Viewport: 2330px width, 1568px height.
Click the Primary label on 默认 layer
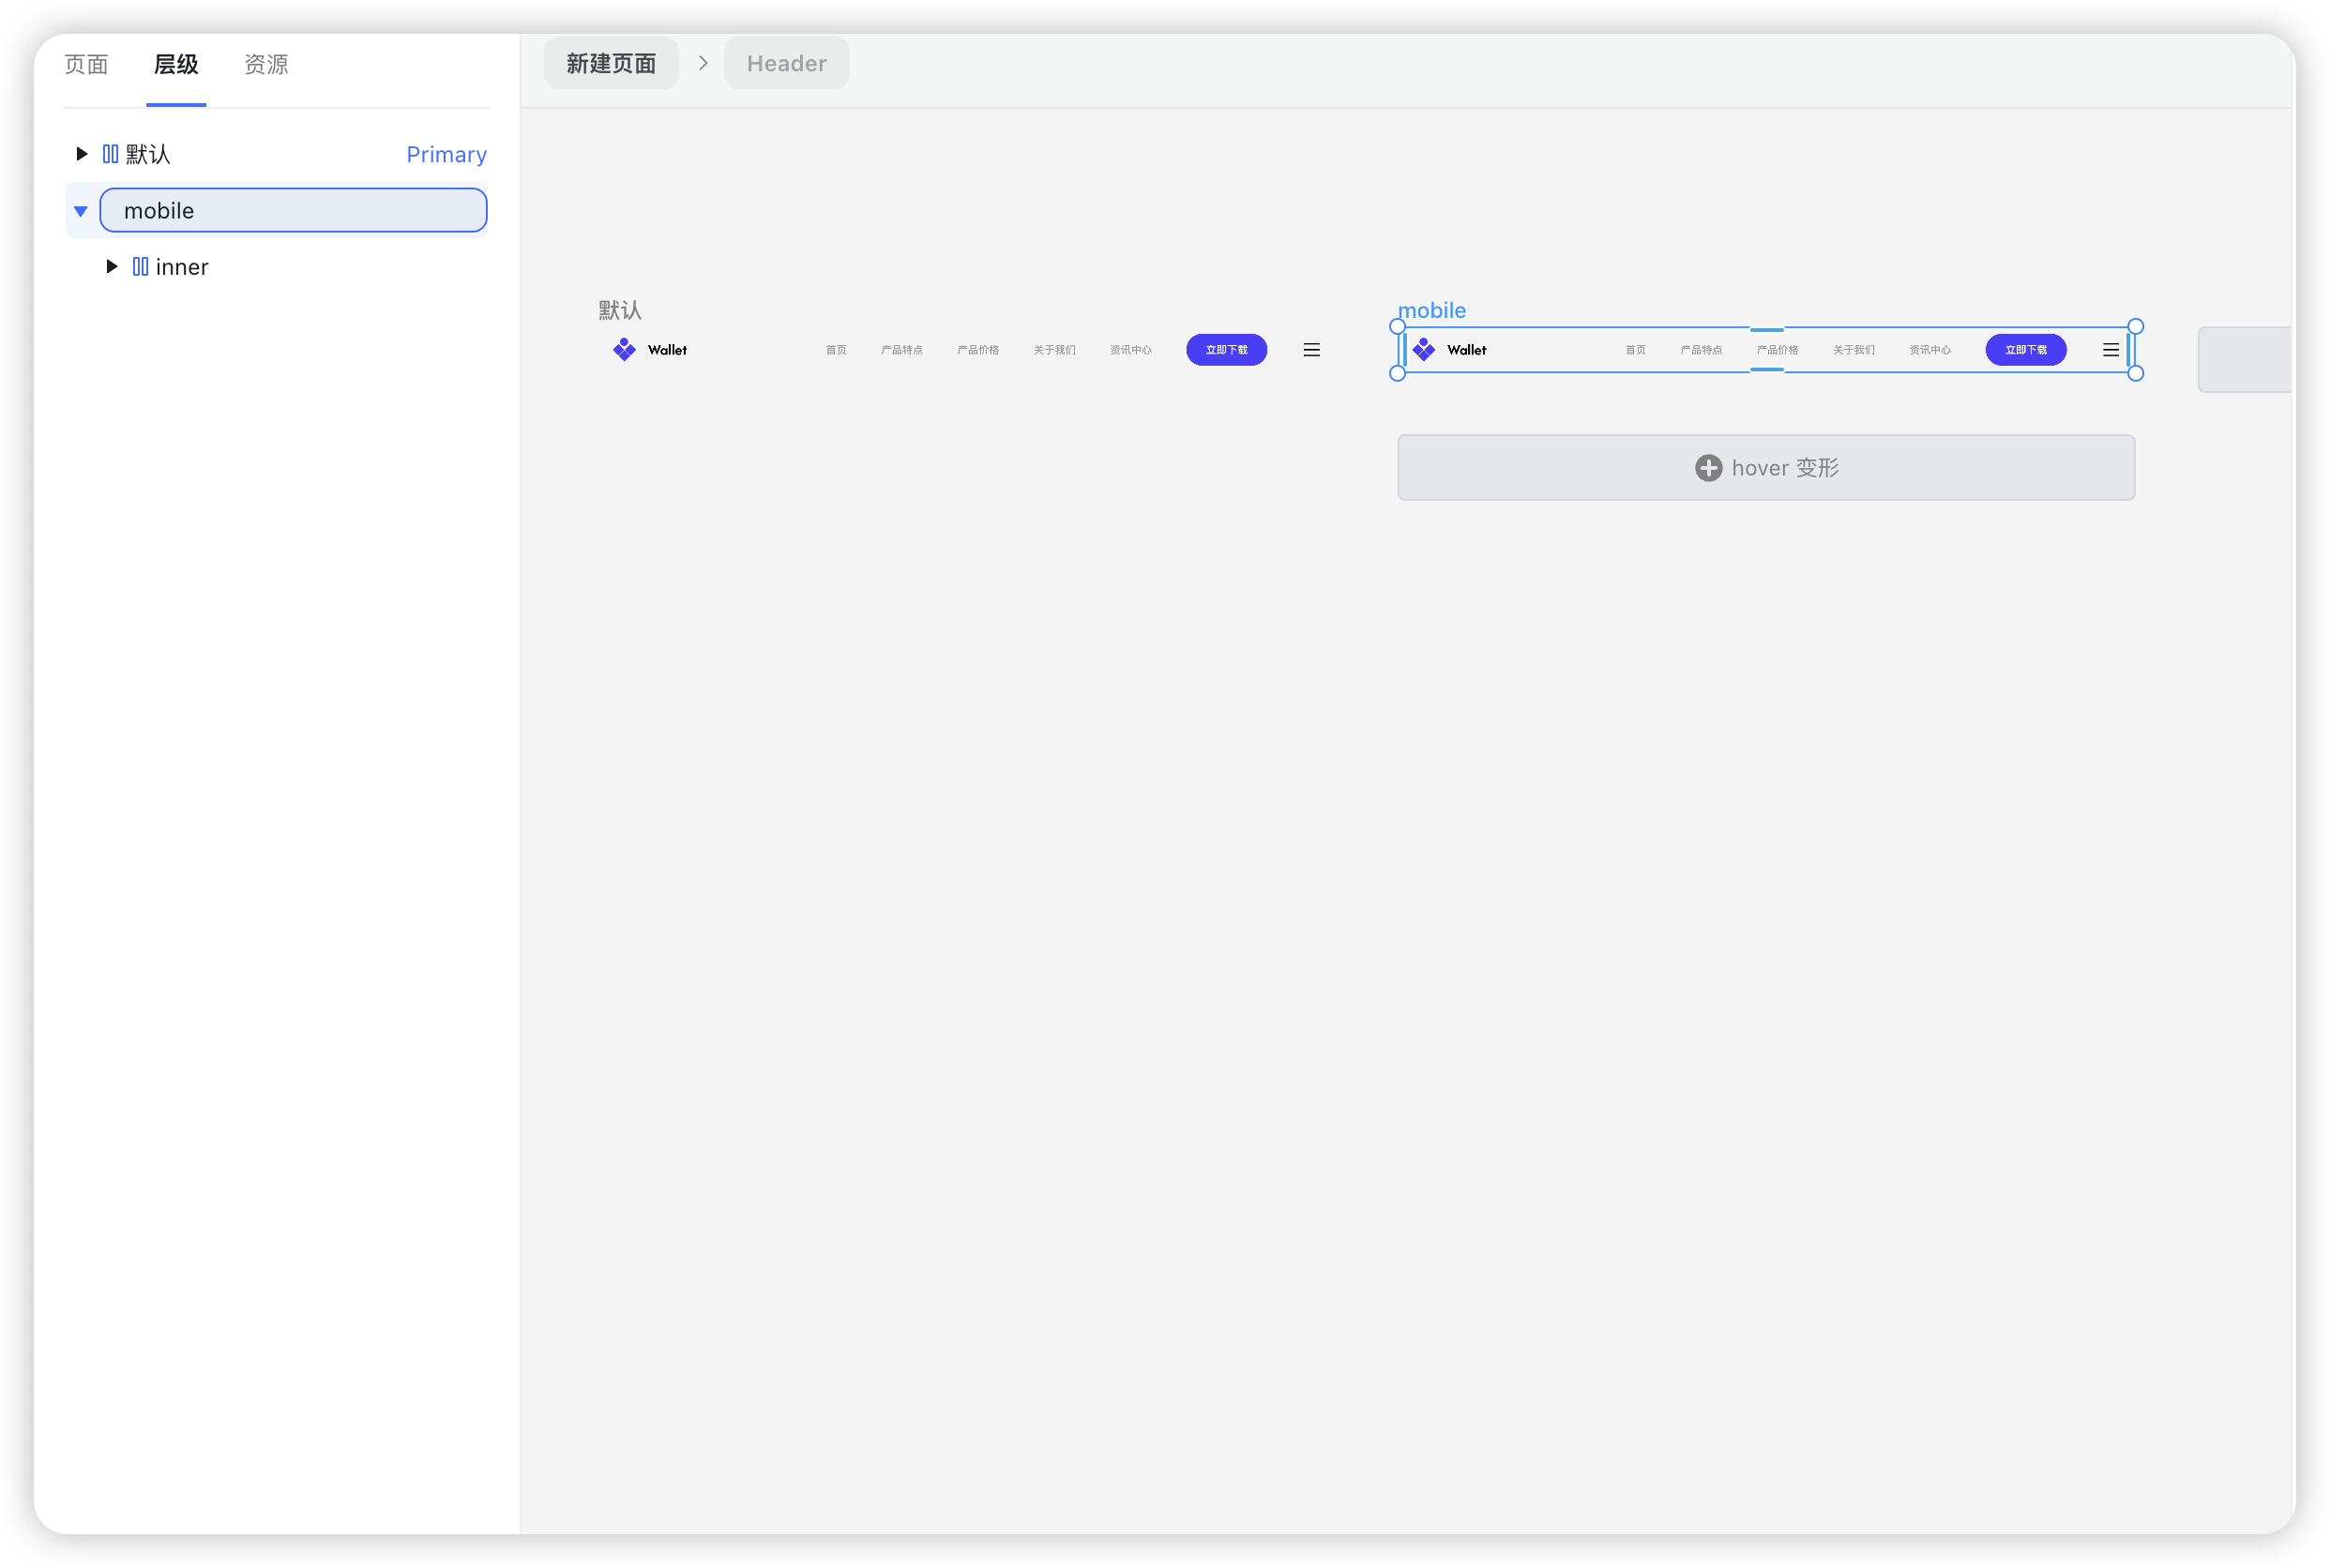pyautogui.click(x=446, y=155)
